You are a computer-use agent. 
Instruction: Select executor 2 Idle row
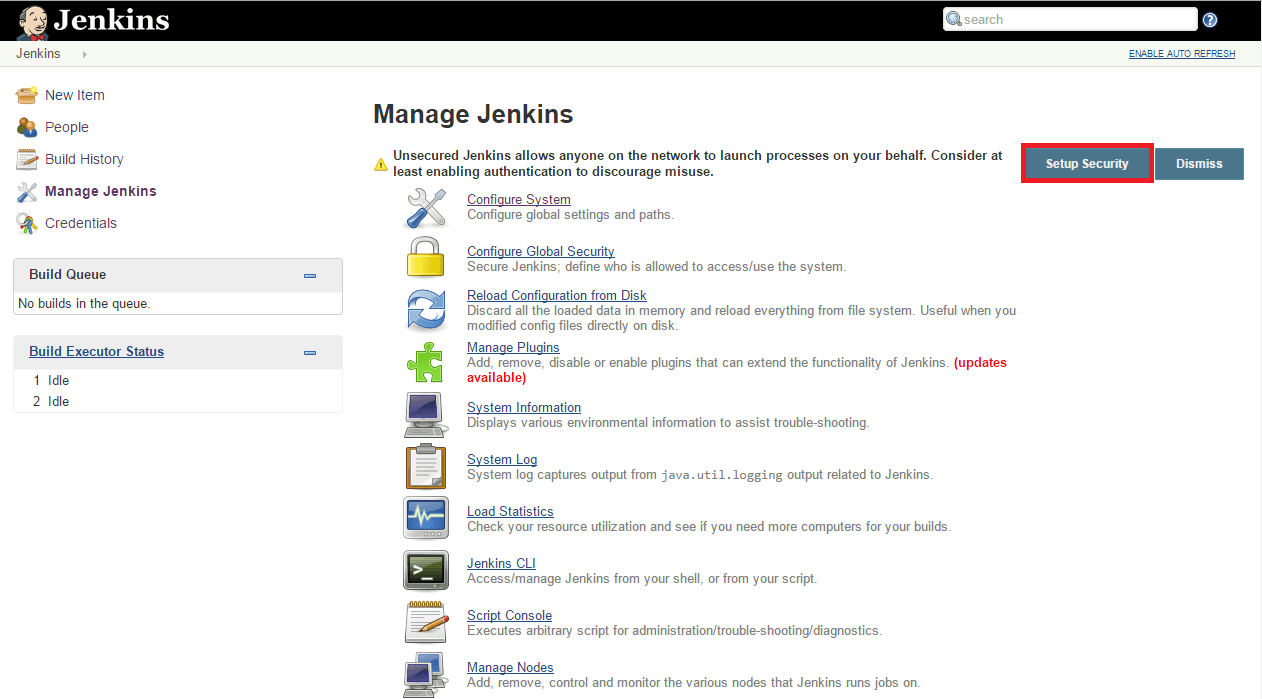click(178, 401)
